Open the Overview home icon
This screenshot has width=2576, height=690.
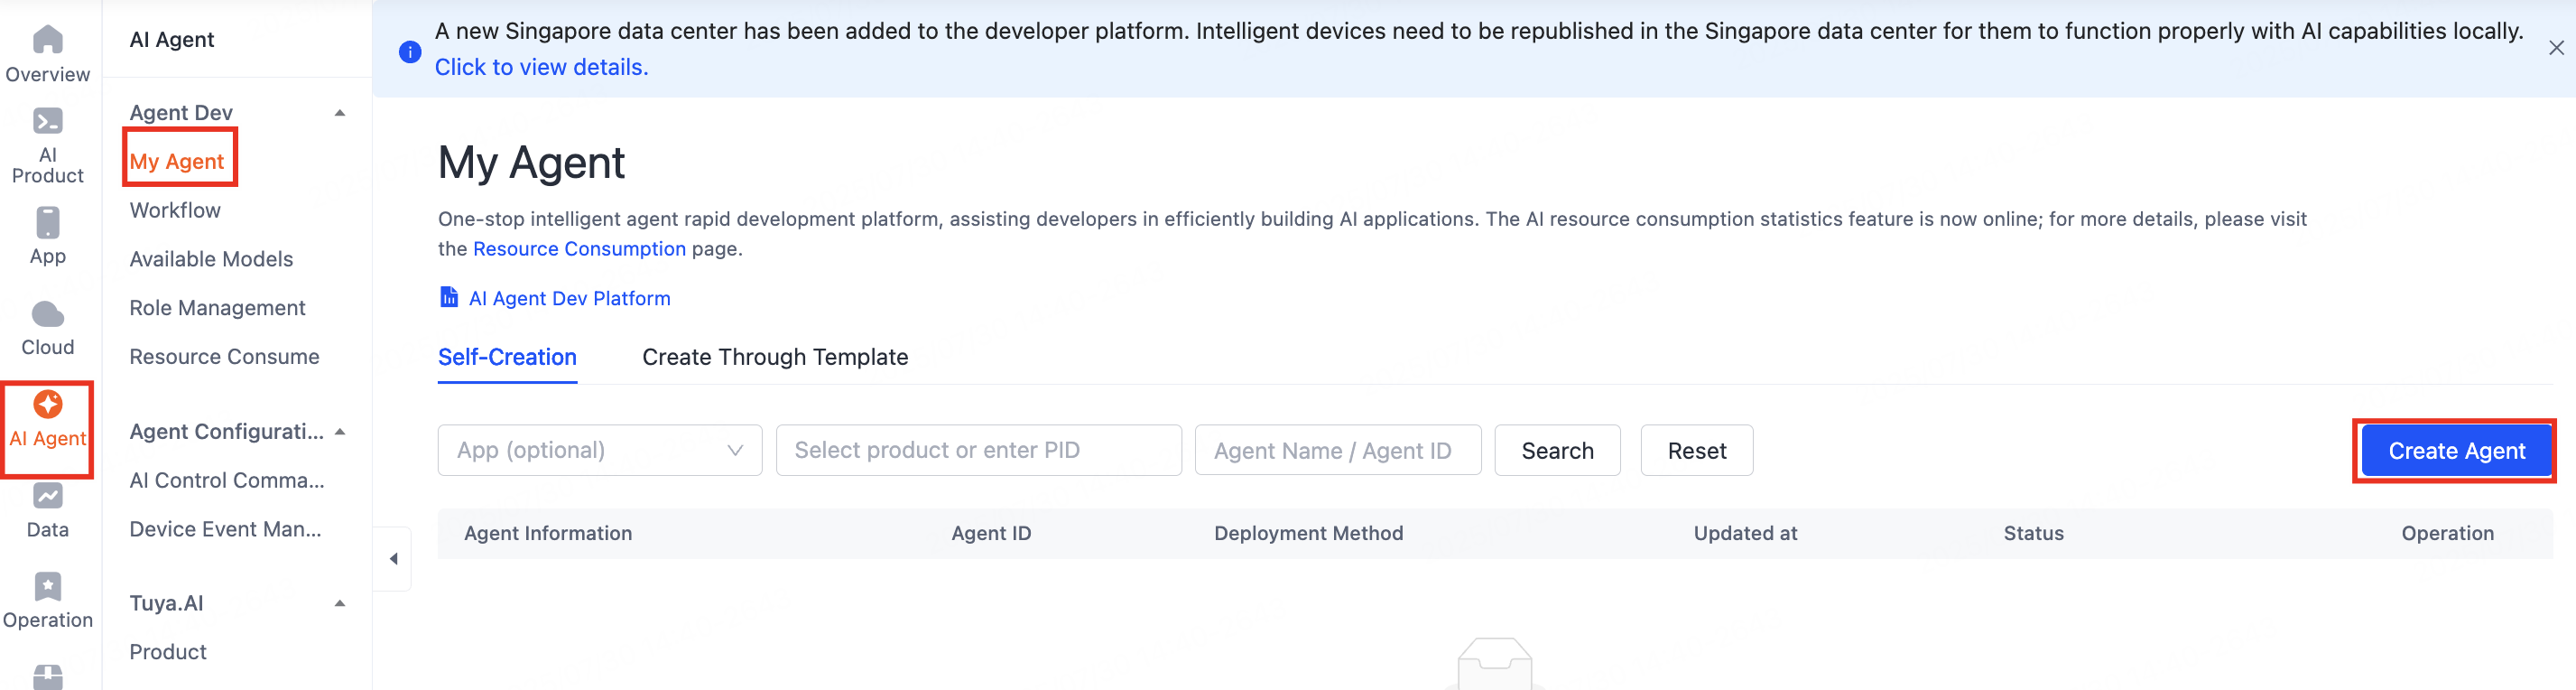(47, 41)
